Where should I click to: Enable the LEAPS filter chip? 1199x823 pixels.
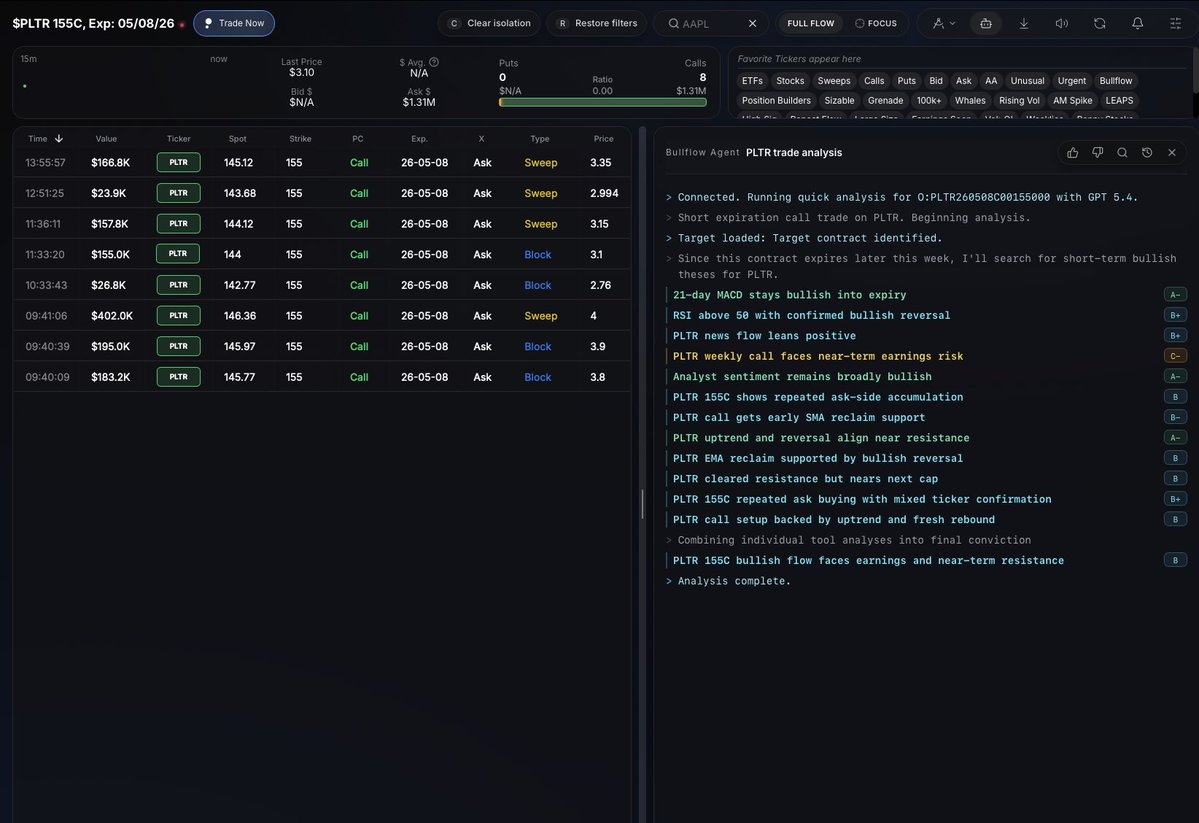coord(1119,101)
